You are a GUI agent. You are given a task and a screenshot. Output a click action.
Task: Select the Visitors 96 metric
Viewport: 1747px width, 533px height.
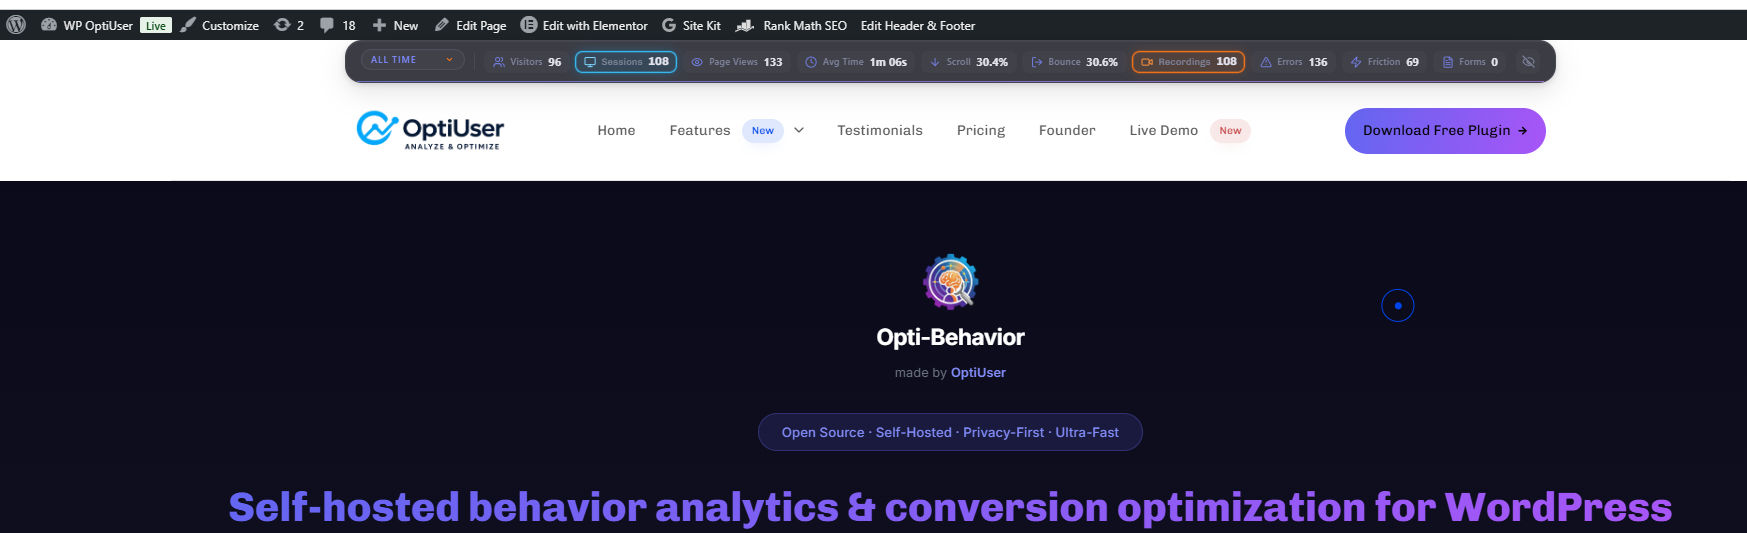pos(527,62)
